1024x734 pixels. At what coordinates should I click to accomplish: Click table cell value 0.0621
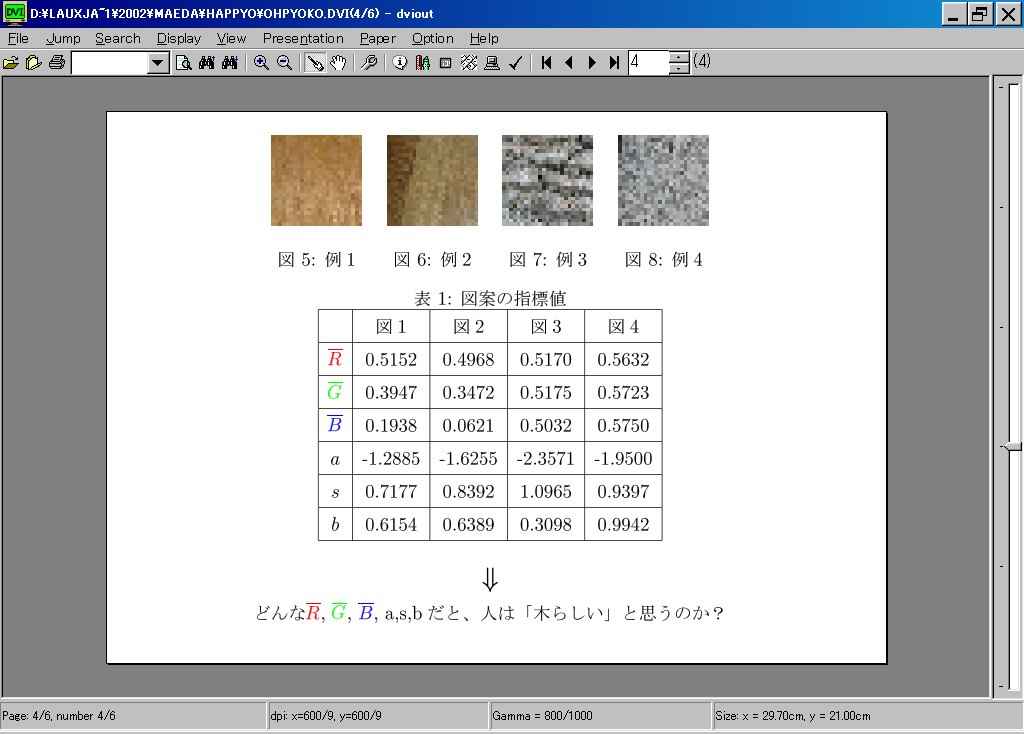coord(468,425)
